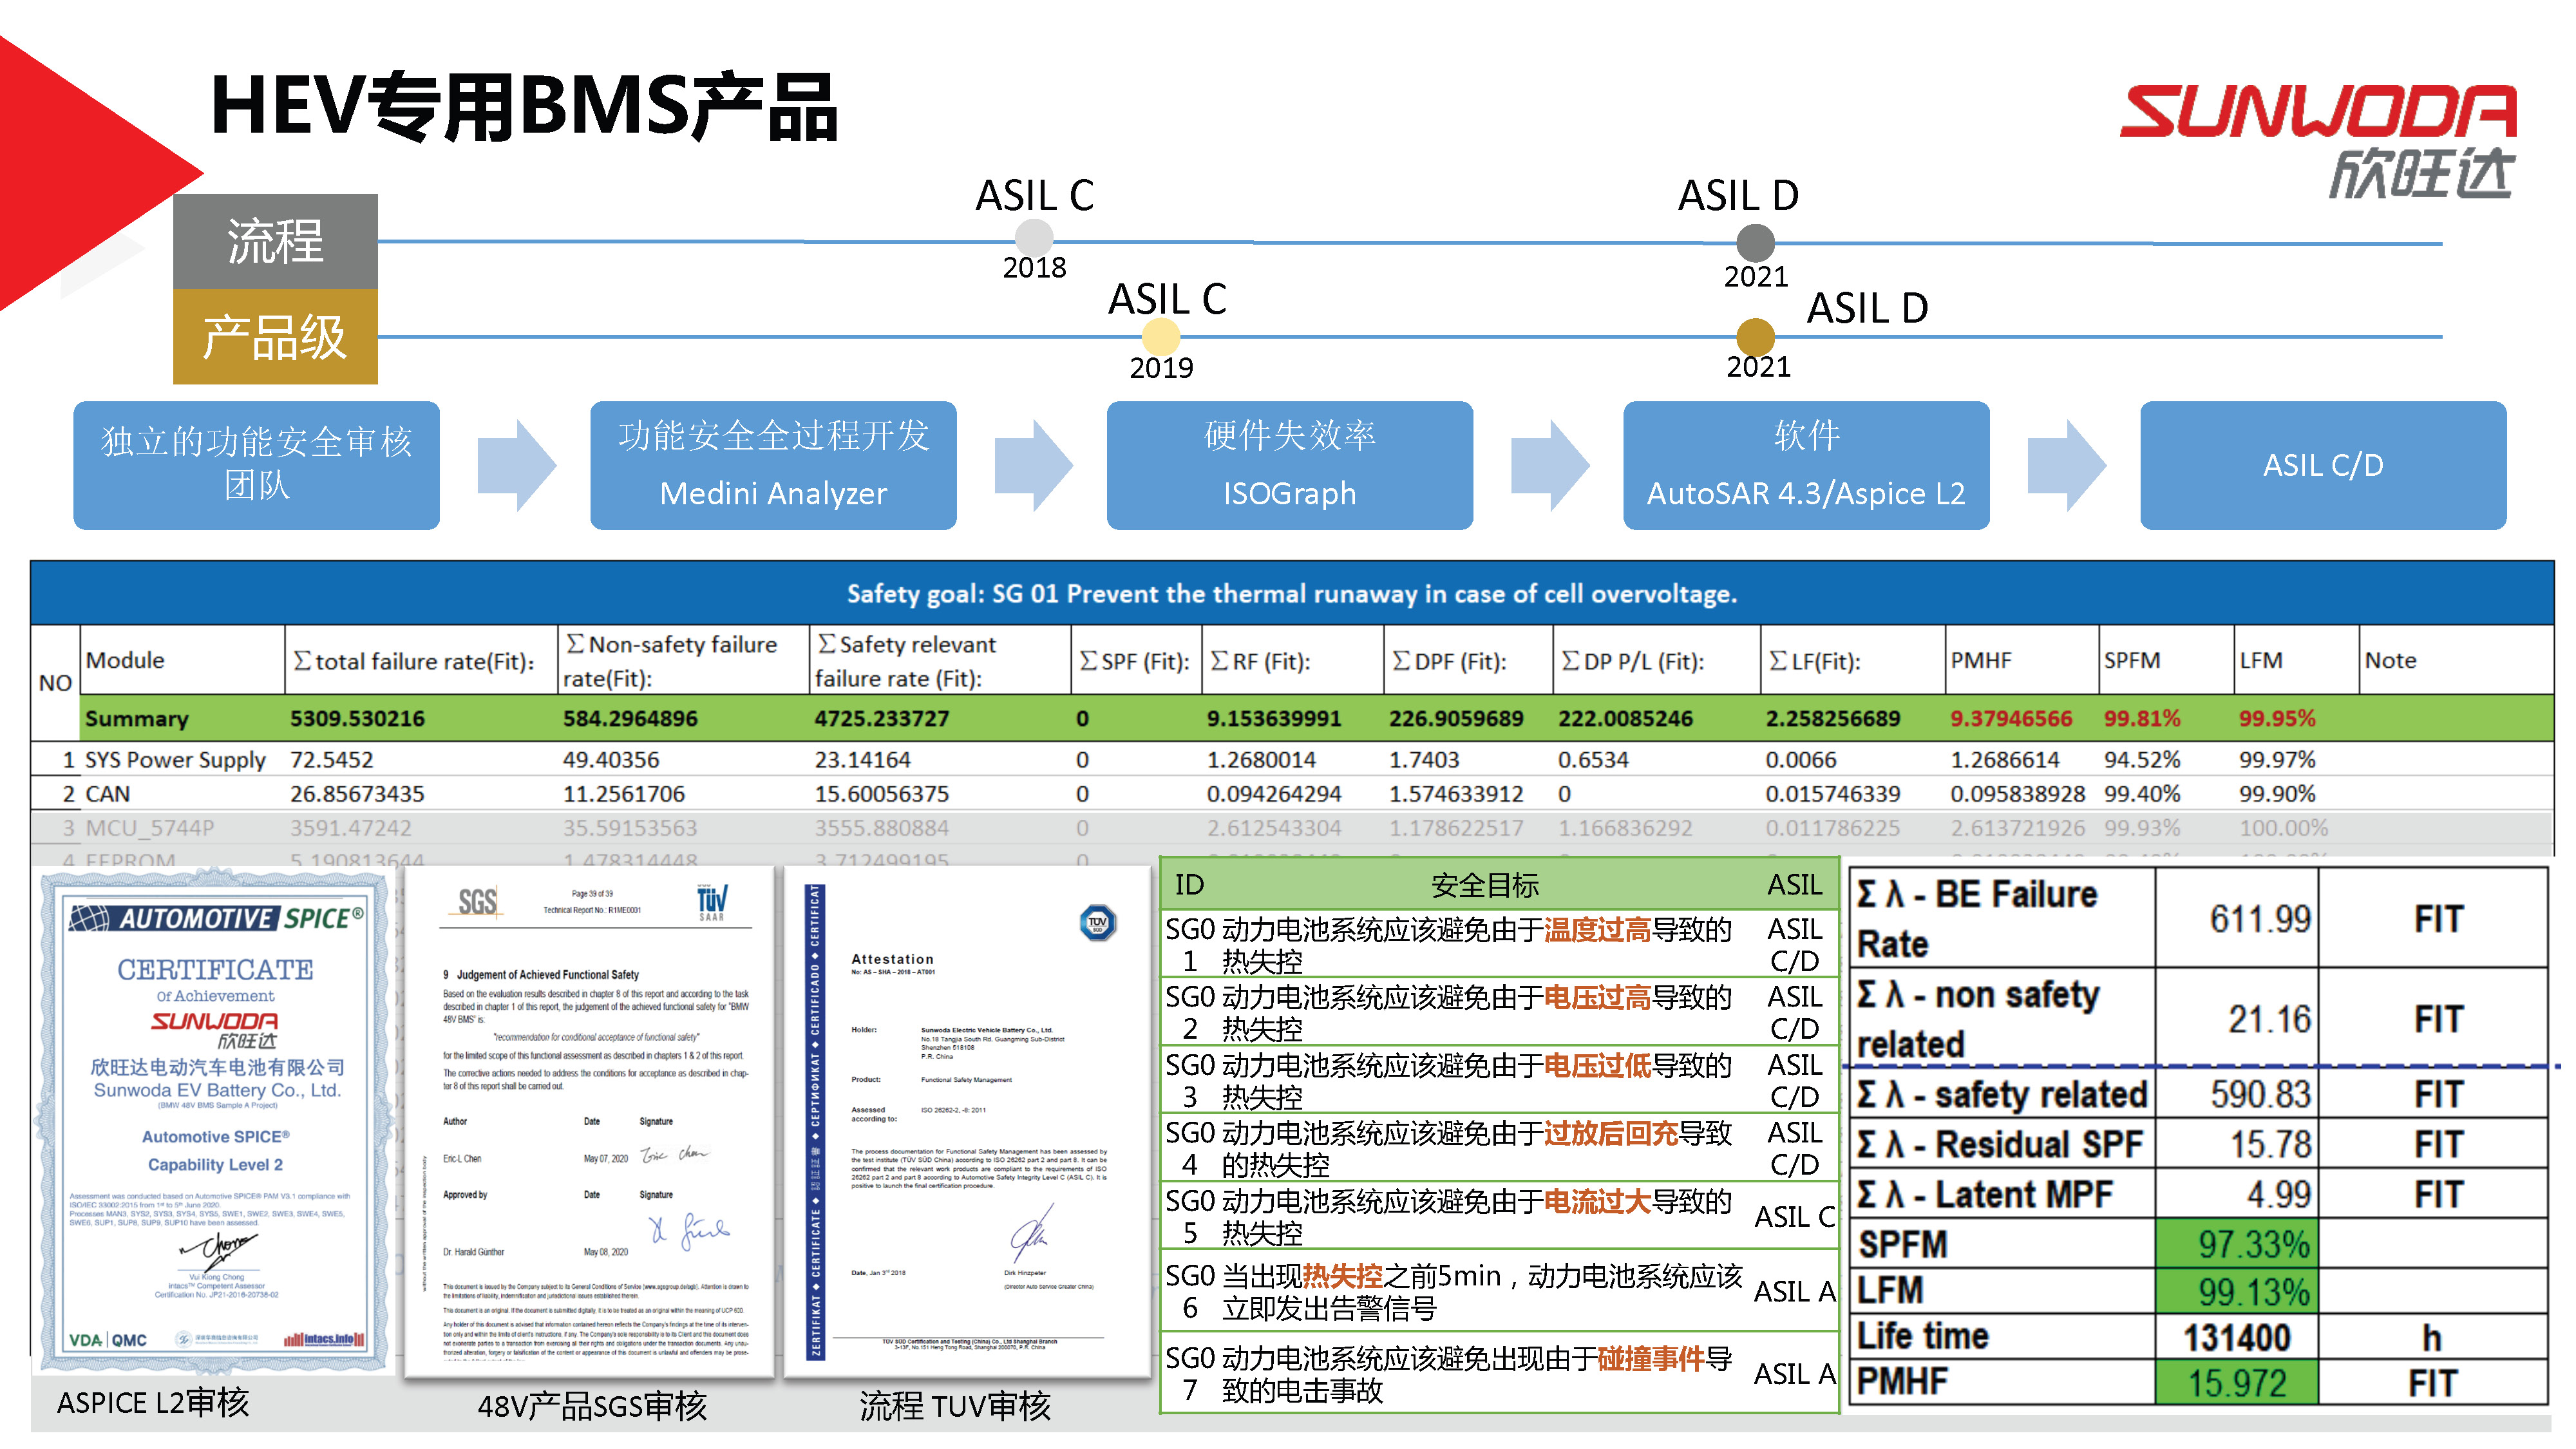The image size is (2576, 1449).
Task: Click the SG07 碰撞事件 safety goal row
Action: tap(1499, 1372)
